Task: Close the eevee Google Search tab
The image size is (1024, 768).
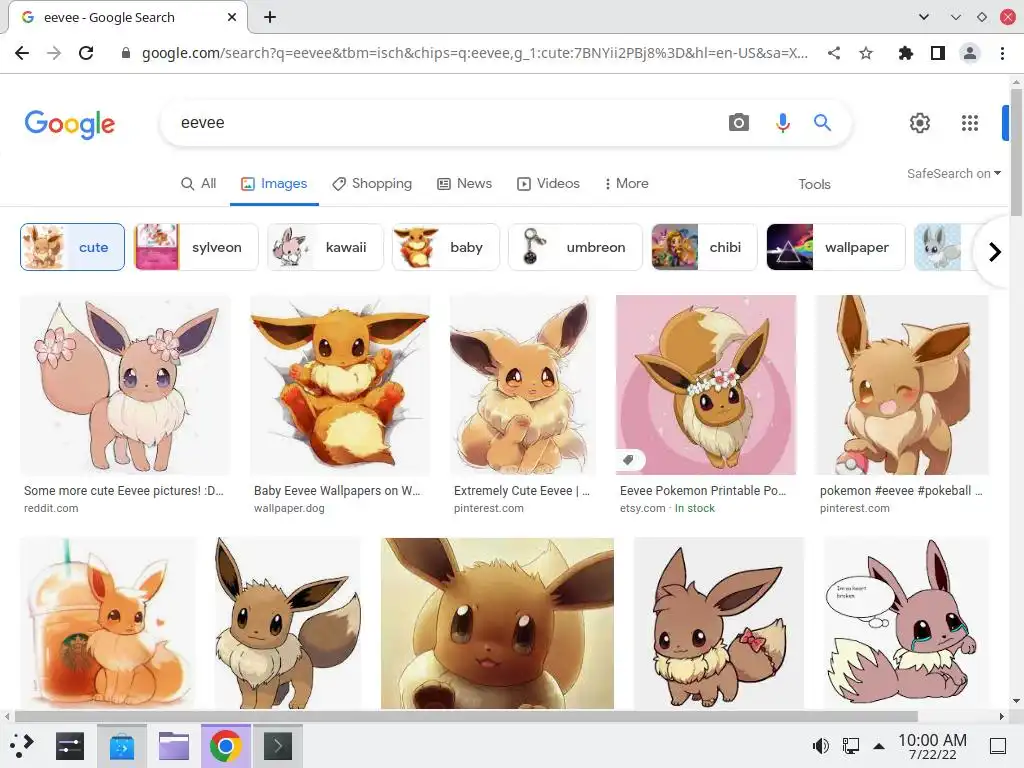Action: [x=232, y=18]
